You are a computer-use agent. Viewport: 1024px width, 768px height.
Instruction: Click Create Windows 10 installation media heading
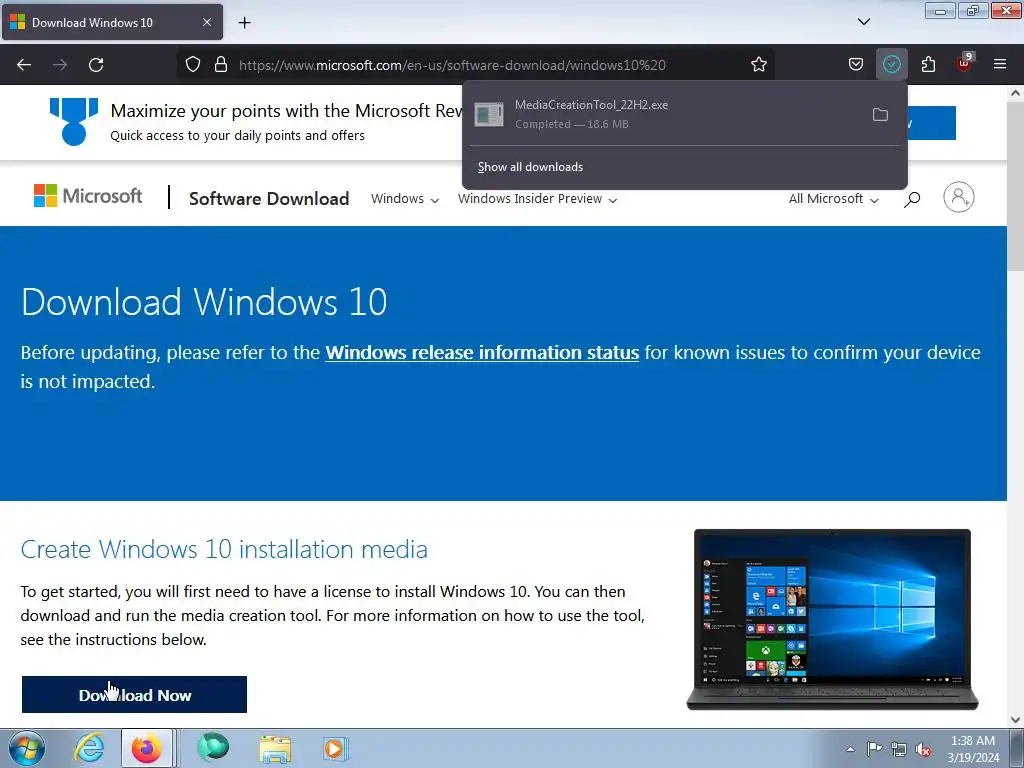click(224, 549)
